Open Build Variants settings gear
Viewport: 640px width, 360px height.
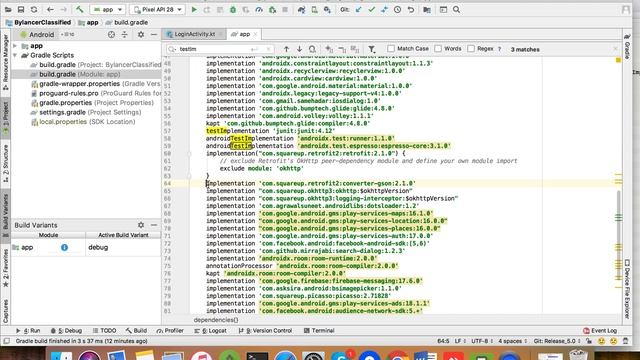coord(141,225)
